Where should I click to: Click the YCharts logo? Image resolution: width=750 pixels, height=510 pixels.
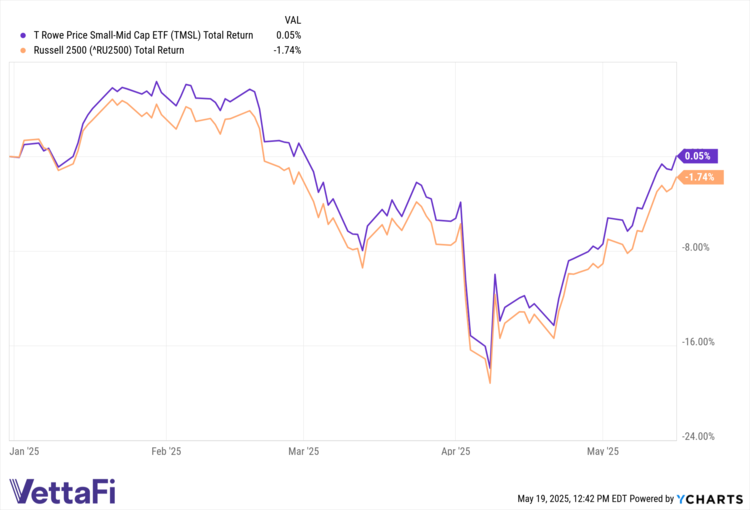[x=711, y=497]
